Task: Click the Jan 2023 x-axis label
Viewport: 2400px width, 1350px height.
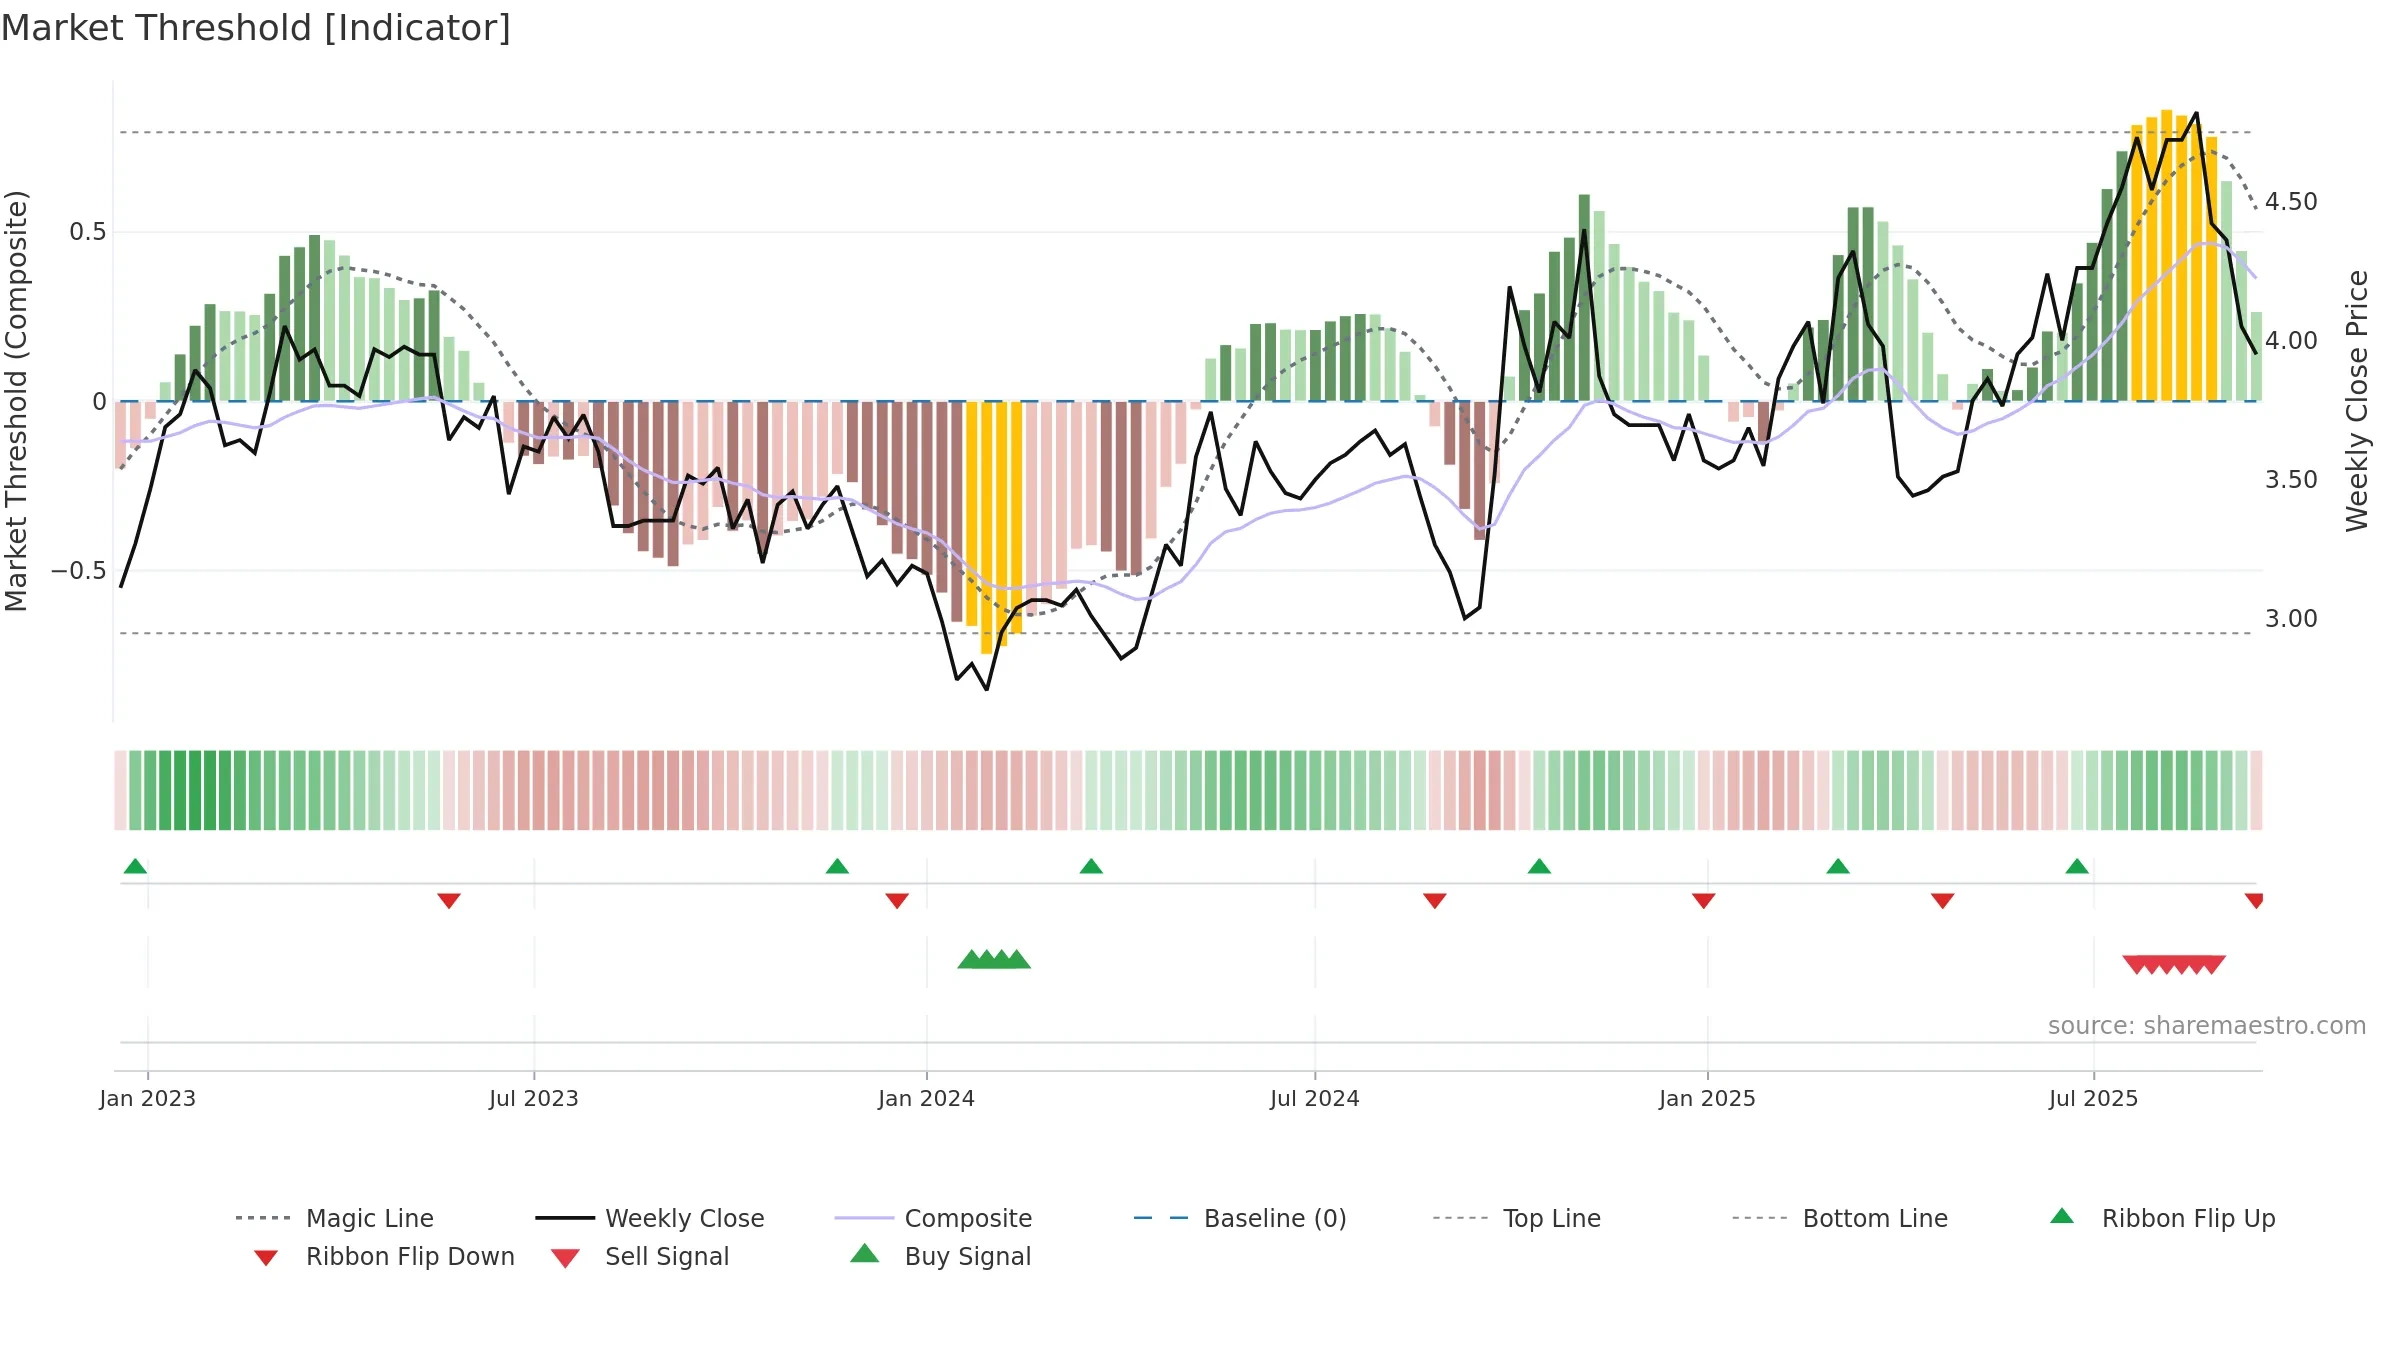Action: tap(148, 1098)
